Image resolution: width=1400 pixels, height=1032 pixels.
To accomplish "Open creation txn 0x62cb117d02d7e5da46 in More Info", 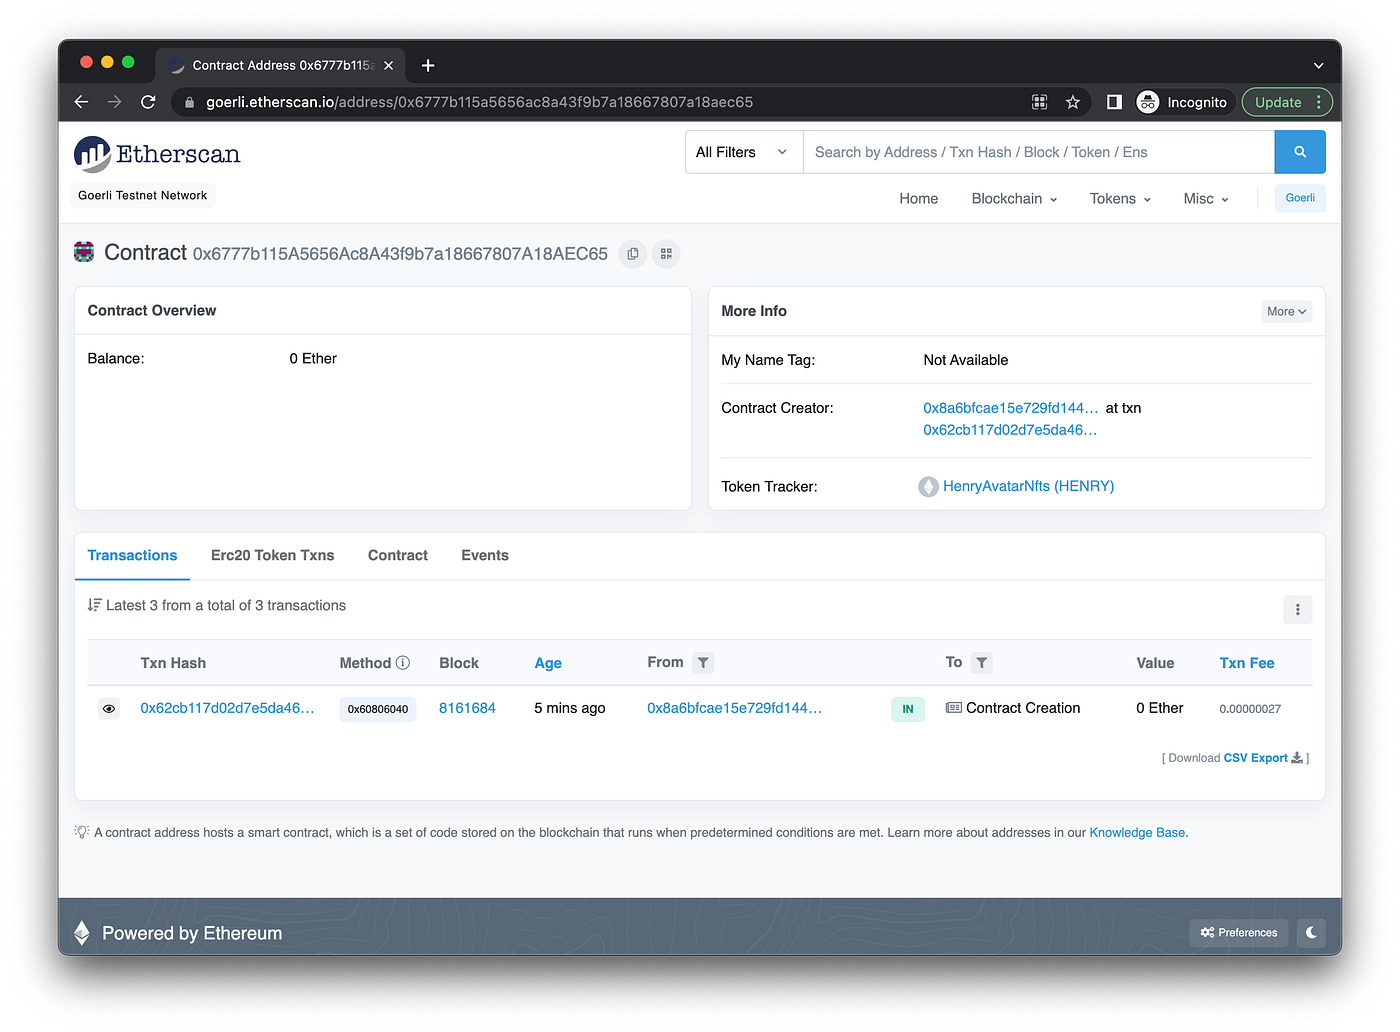I will pos(1010,430).
